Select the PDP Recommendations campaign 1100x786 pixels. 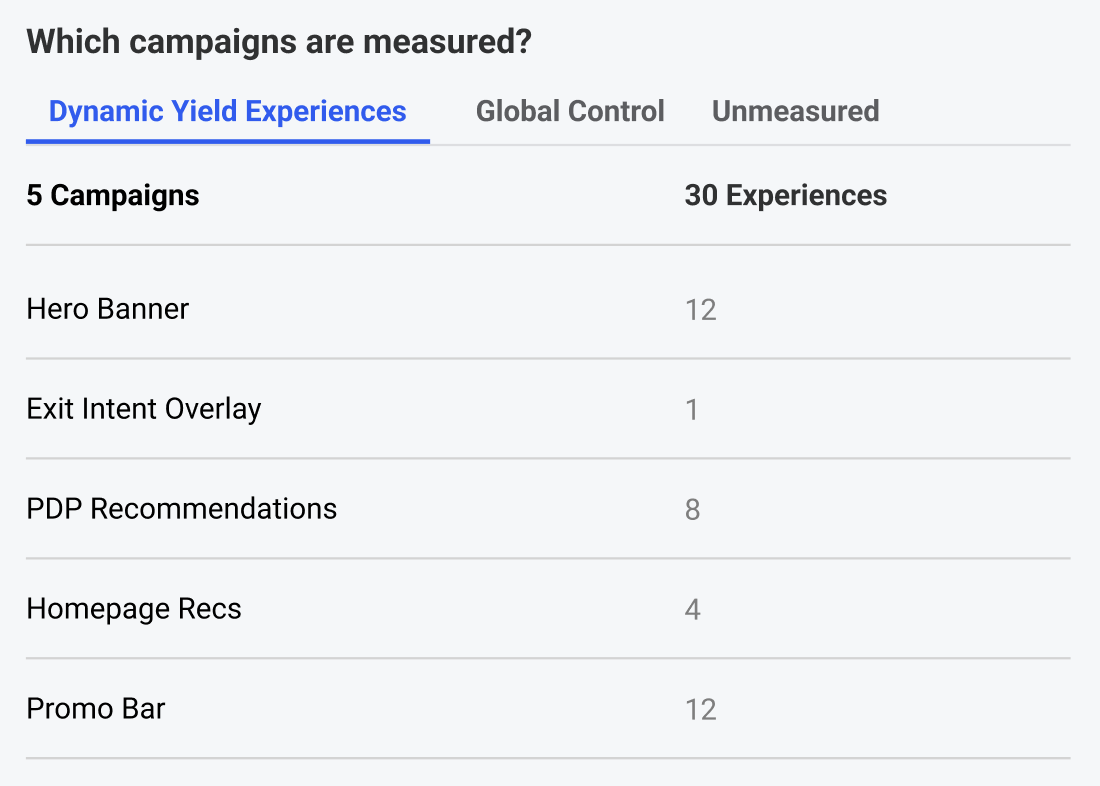(x=548, y=509)
